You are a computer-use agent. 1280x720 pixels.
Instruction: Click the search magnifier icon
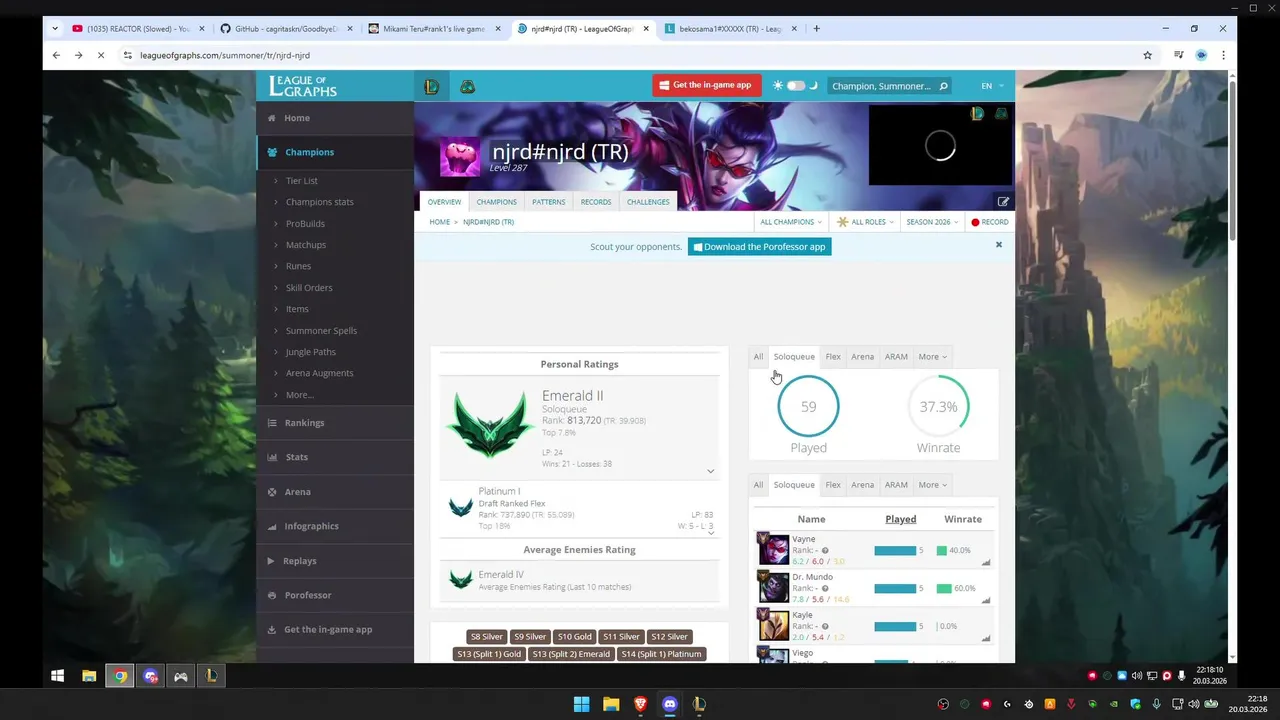[x=942, y=86]
